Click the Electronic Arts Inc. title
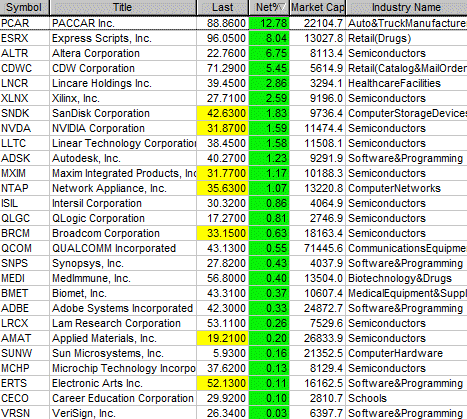Image resolution: width=467 pixels, height=419 pixels. (x=97, y=383)
